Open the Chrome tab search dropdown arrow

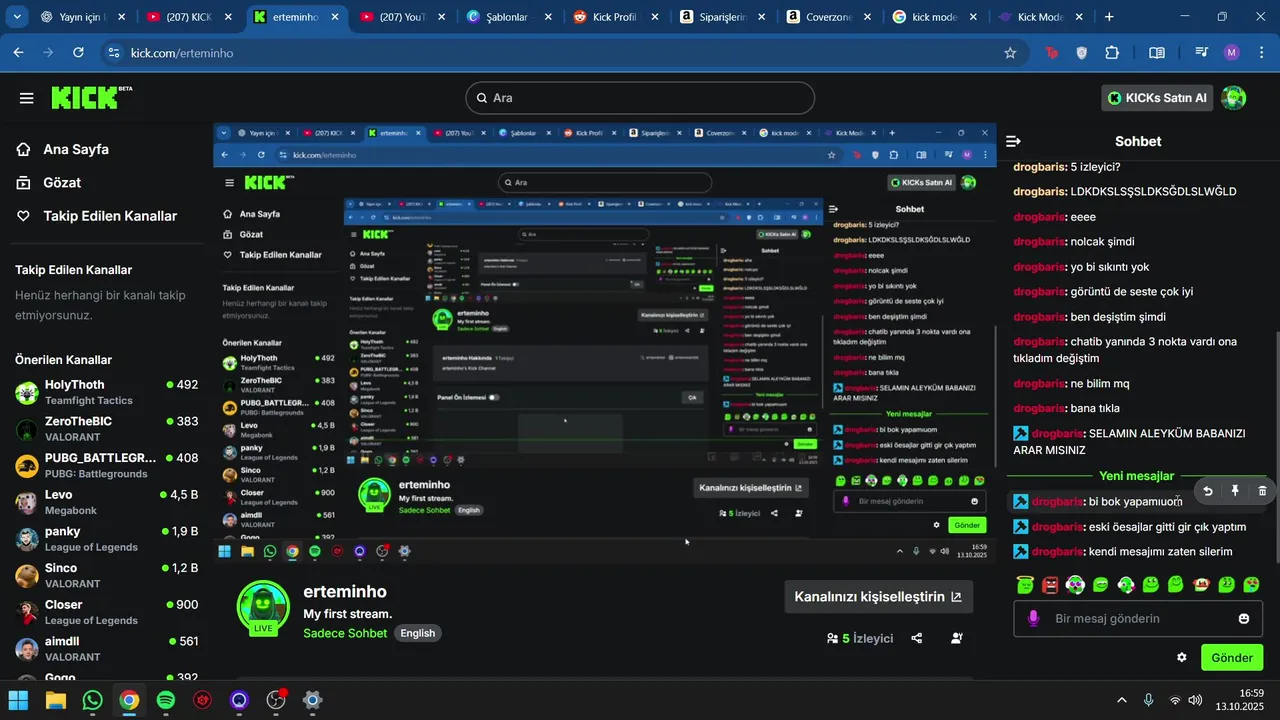pyautogui.click(x=18, y=17)
